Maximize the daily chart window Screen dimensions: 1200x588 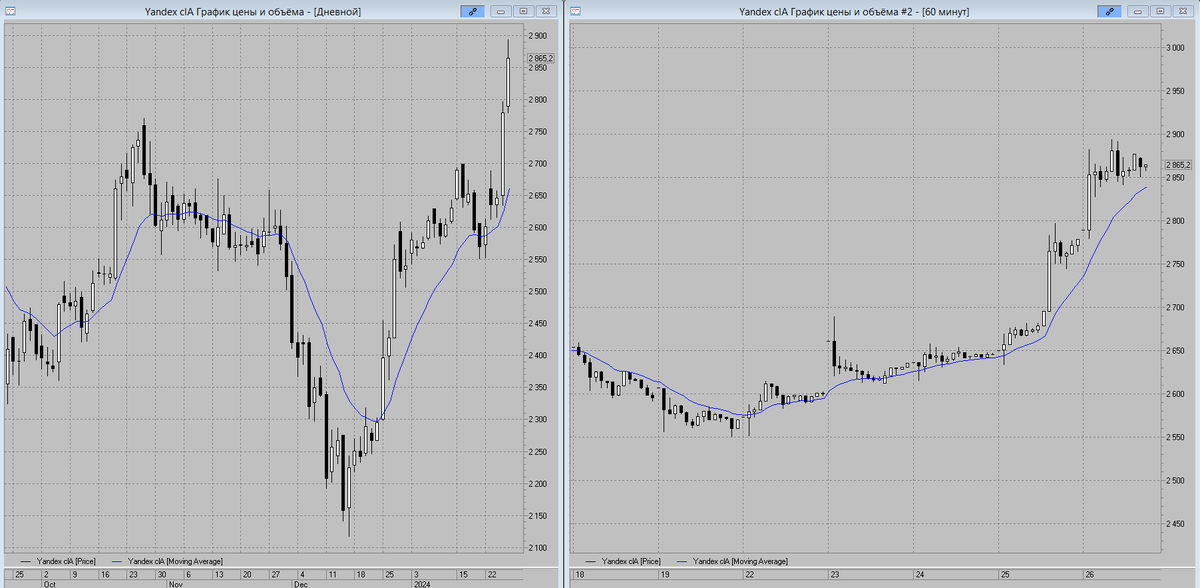click(x=523, y=11)
